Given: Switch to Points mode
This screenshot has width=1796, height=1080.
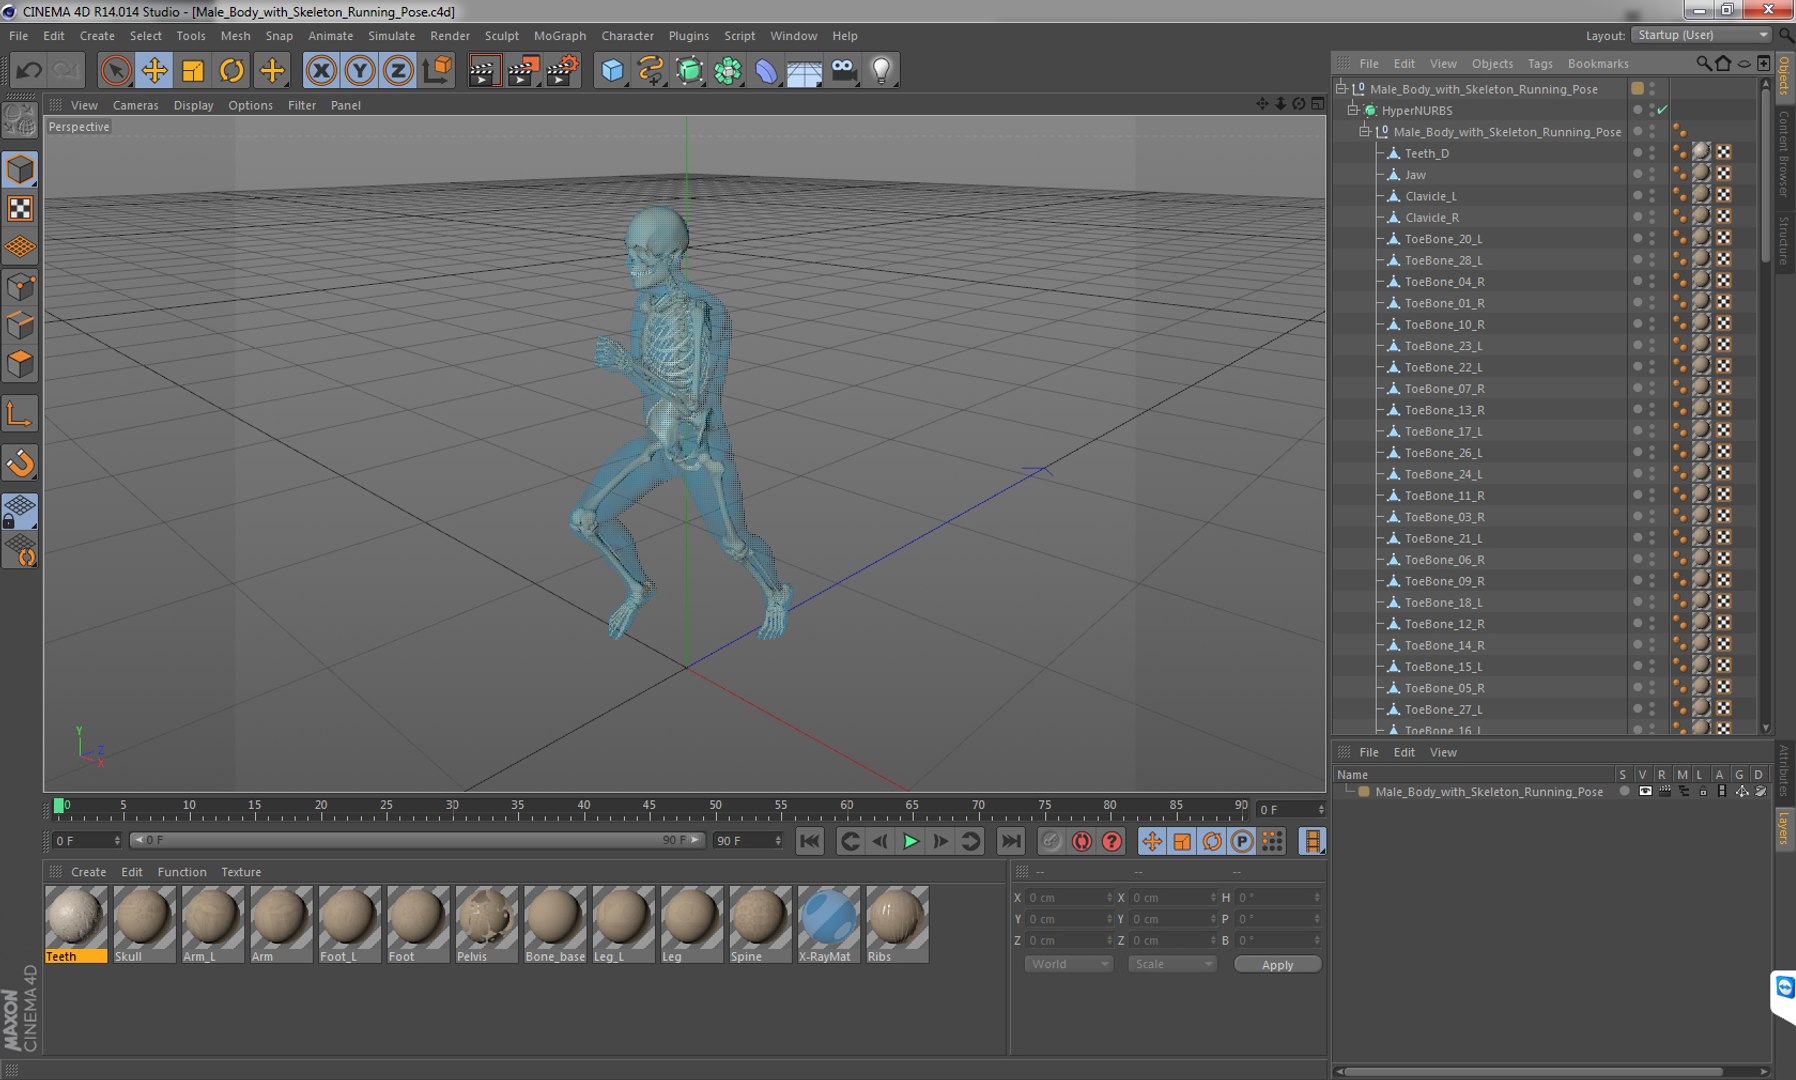Looking at the screenshot, I should pyautogui.click(x=20, y=287).
